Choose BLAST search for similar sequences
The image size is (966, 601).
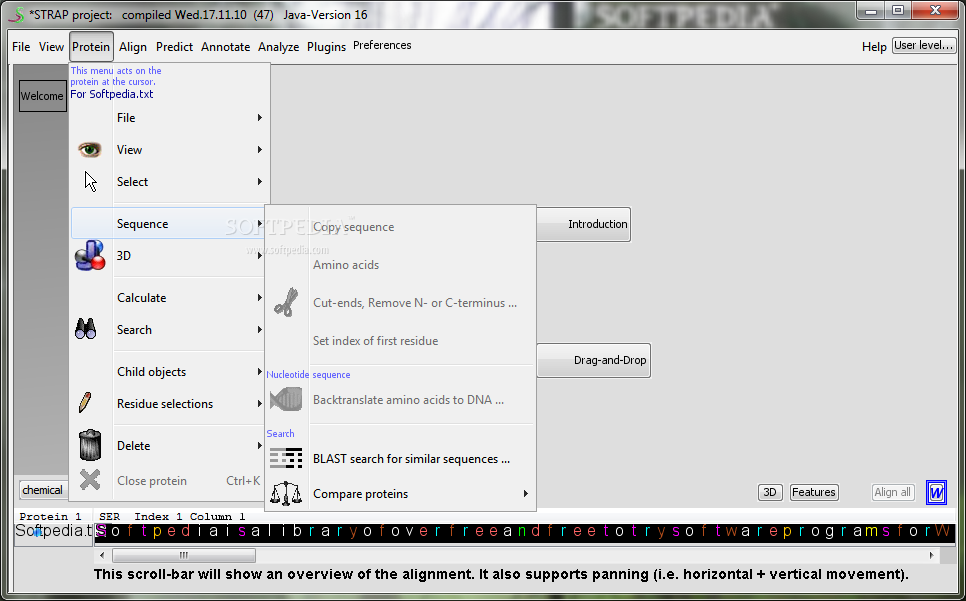pos(411,459)
